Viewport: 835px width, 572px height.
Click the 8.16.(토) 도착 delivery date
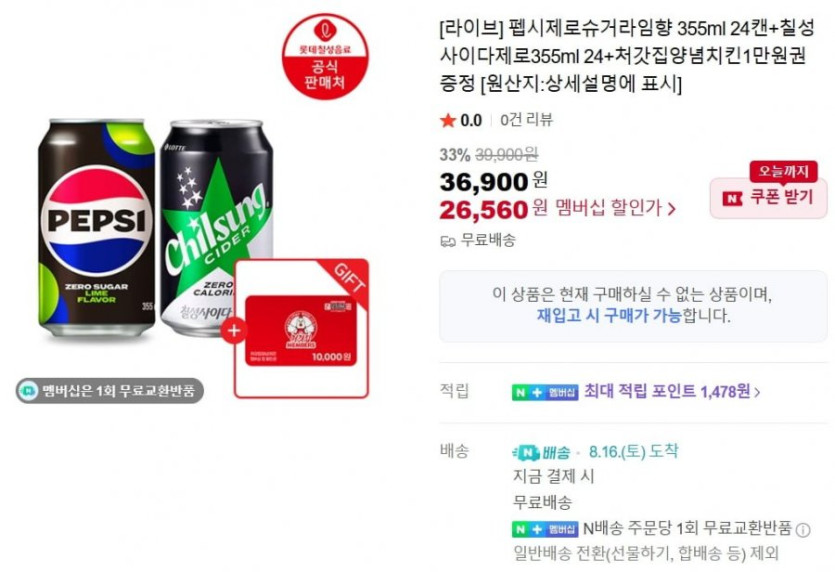click(633, 452)
